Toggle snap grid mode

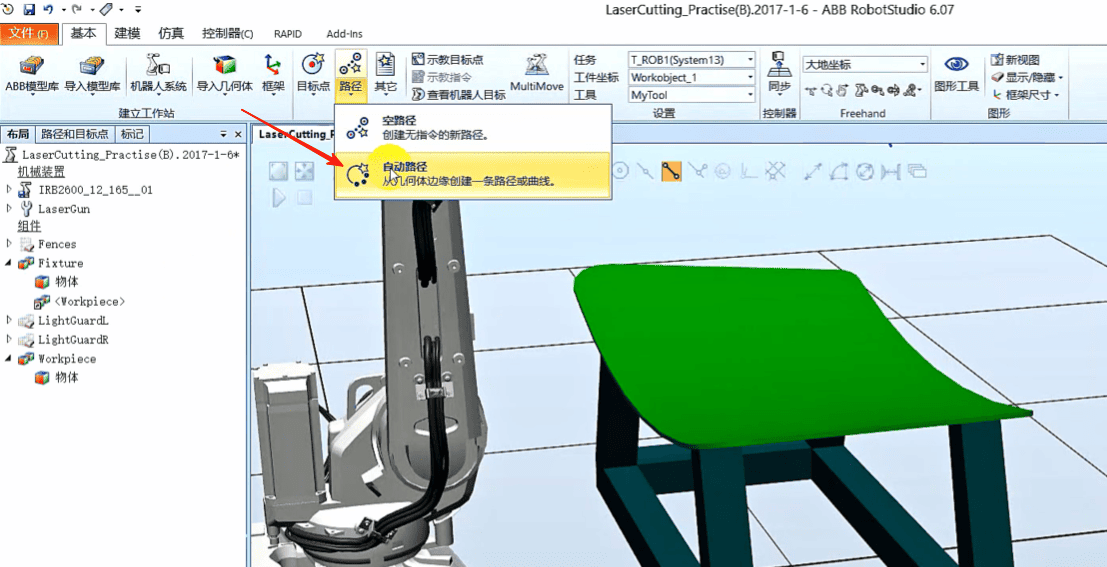coord(775,171)
